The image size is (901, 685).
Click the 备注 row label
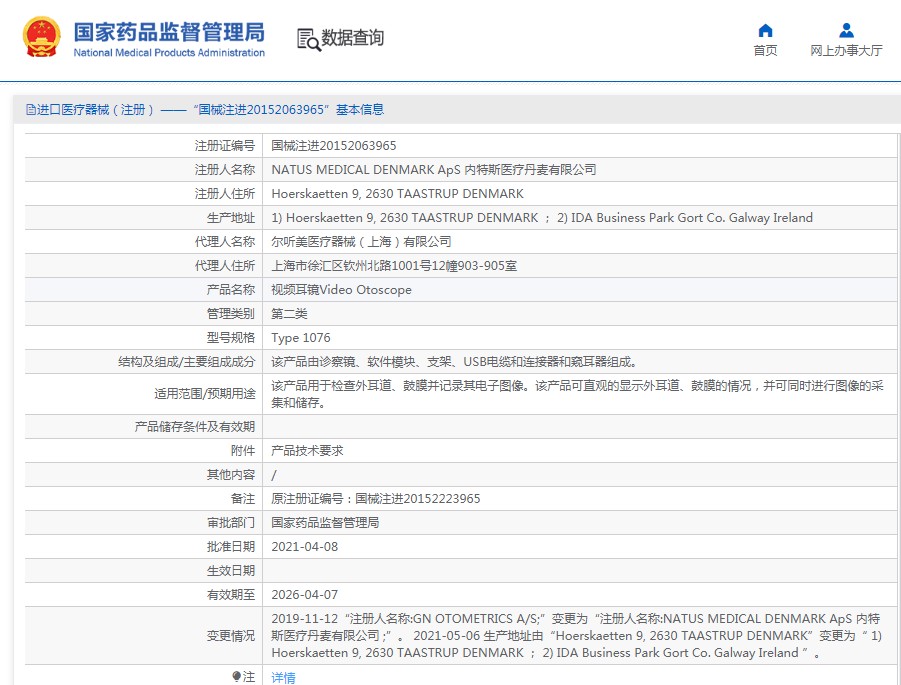tap(243, 499)
